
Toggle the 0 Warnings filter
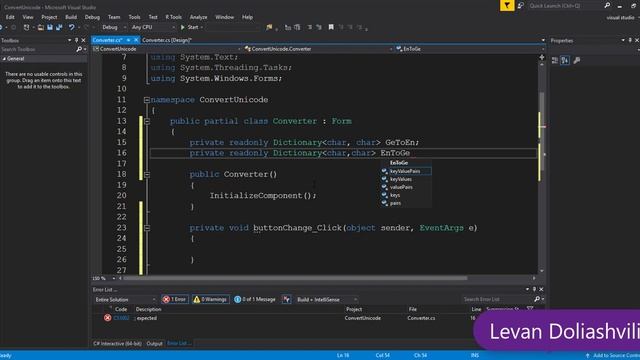pos(211,300)
